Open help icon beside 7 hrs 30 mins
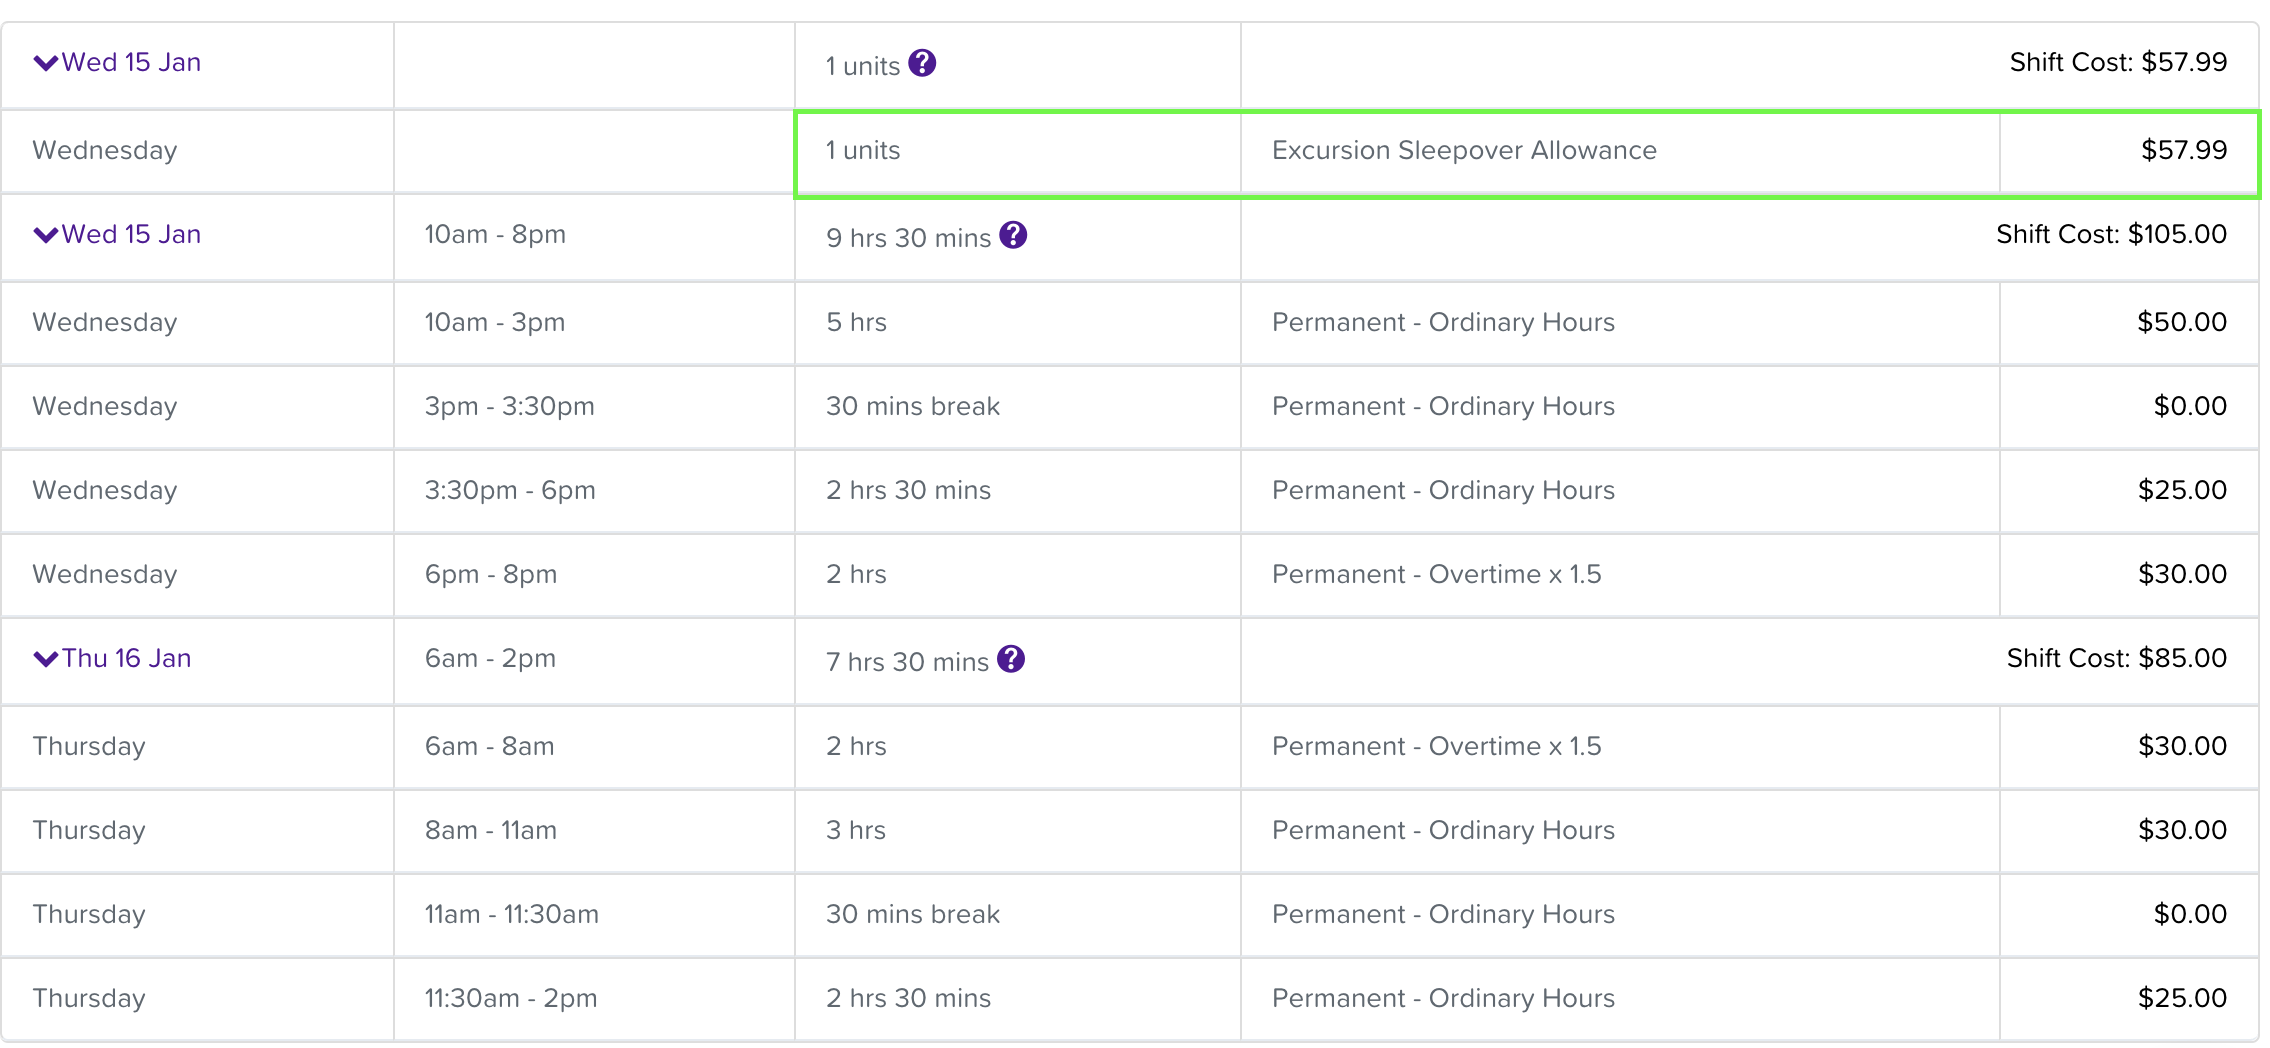 (1011, 659)
